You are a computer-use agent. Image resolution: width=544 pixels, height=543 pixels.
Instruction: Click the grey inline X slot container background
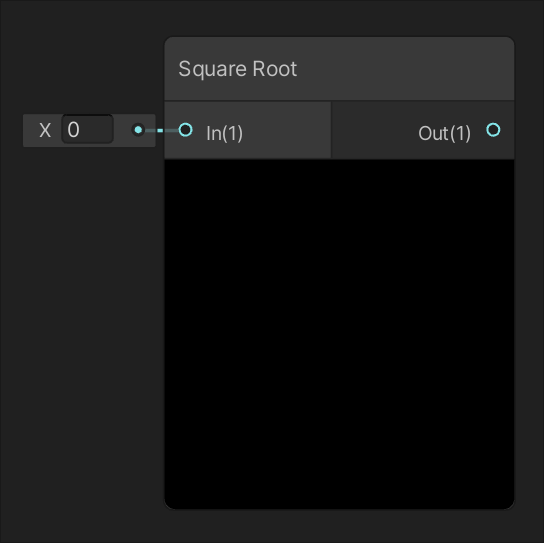pyautogui.click(x=122, y=139)
